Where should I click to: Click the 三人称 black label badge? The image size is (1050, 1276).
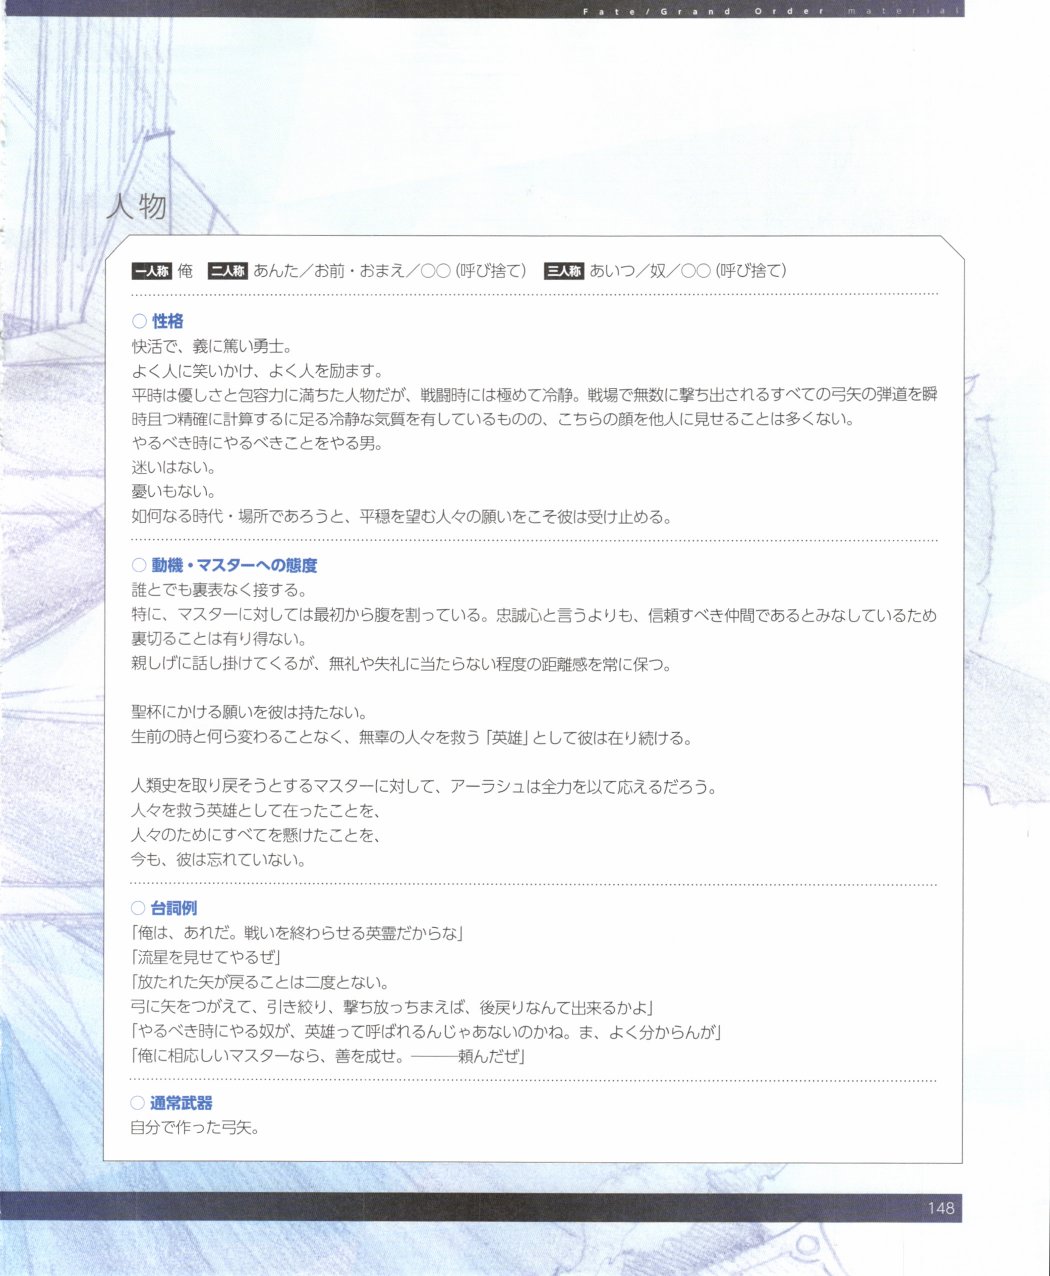point(564,271)
